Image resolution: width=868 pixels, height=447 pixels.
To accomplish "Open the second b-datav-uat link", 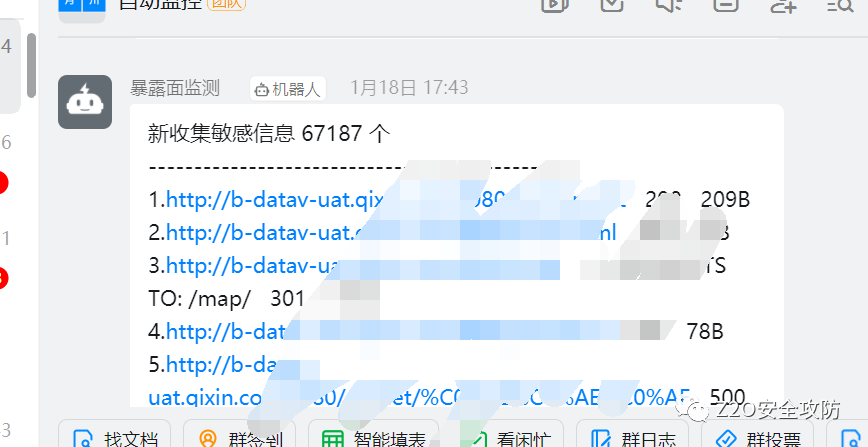I will coord(391,233).
